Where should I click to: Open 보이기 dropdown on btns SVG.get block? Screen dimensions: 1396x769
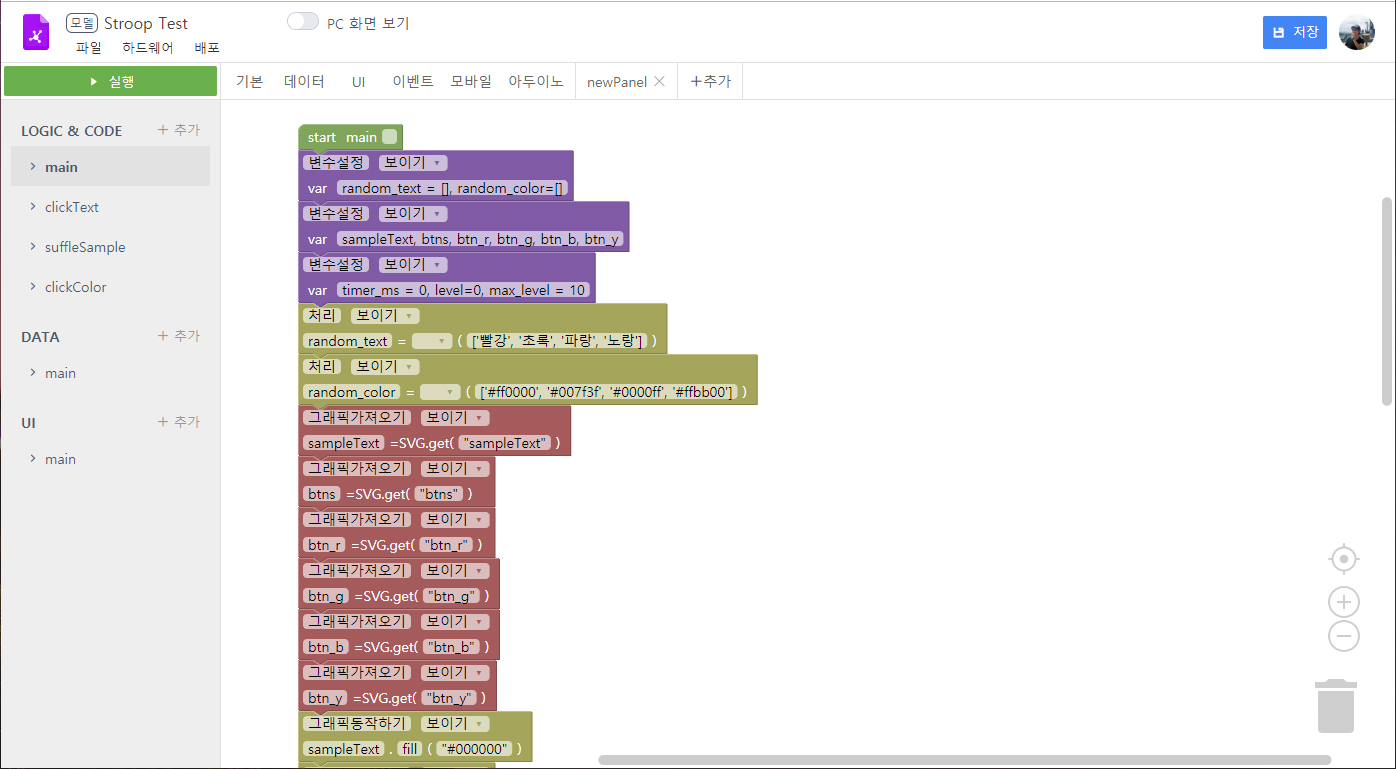click(x=454, y=468)
